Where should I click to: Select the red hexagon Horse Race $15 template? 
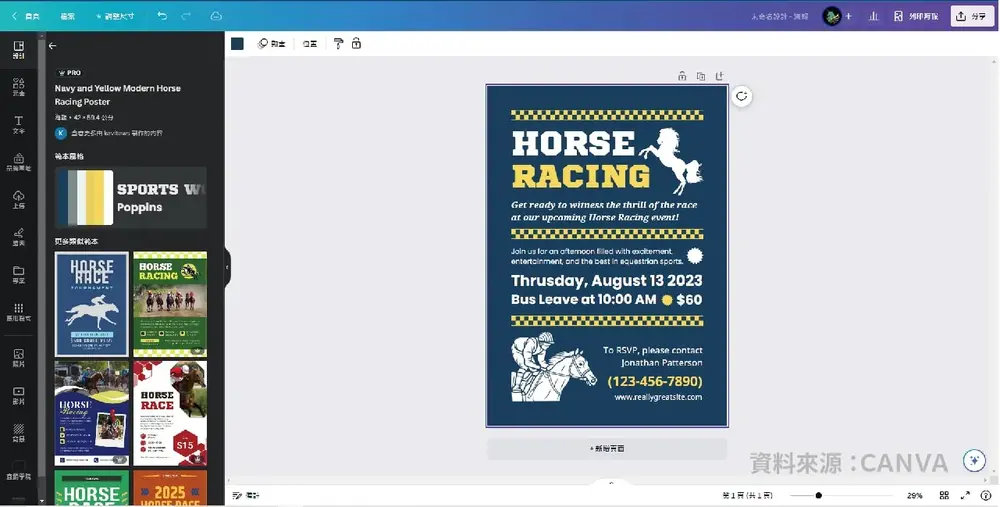170,413
